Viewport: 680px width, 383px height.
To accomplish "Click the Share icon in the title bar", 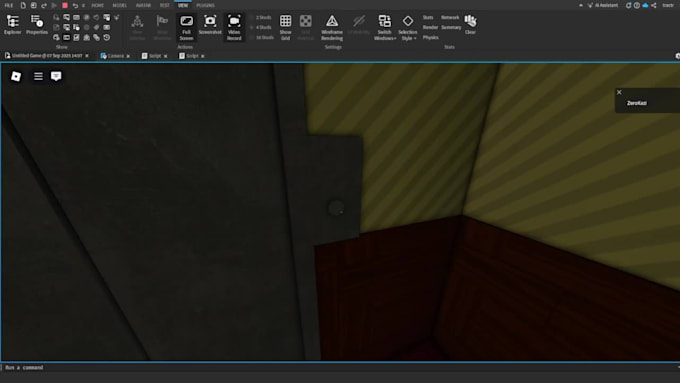I will [654, 5].
